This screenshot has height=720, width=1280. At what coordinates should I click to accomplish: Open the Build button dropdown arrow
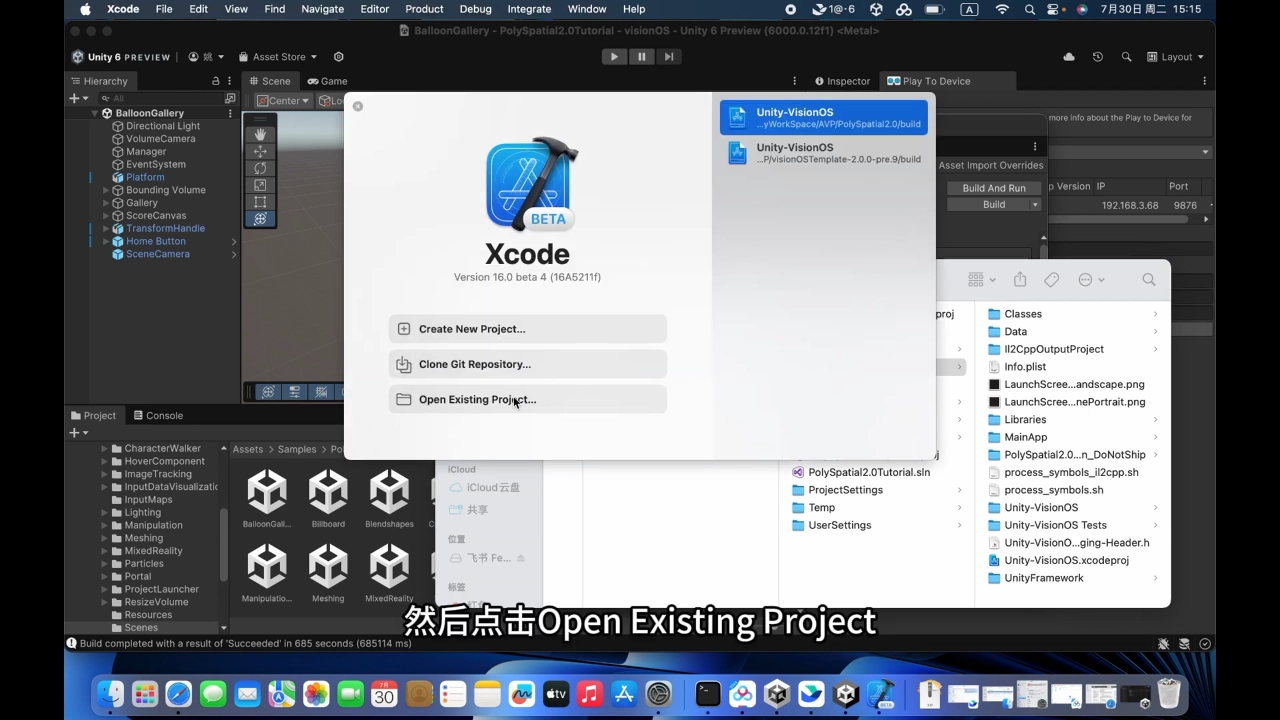tap(1035, 204)
